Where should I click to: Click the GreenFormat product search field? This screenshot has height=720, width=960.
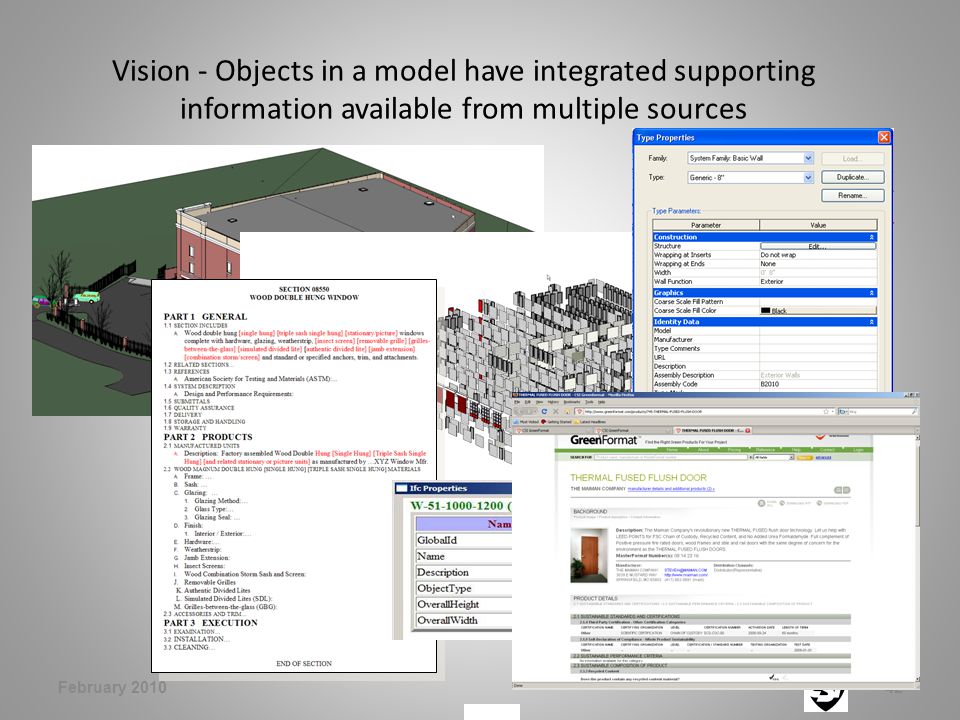pyautogui.click(x=671, y=457)
